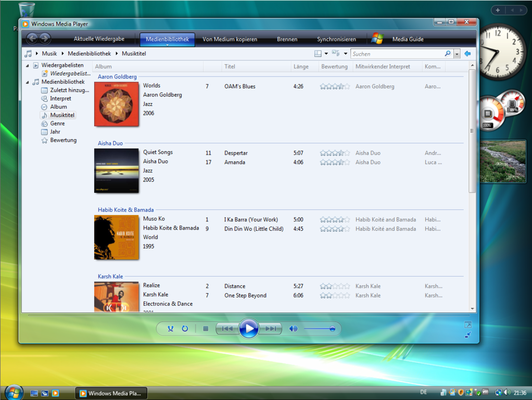Screen dimensions: 532x400
Task: Select the Medienbibliothek tab
Action: 167,39
